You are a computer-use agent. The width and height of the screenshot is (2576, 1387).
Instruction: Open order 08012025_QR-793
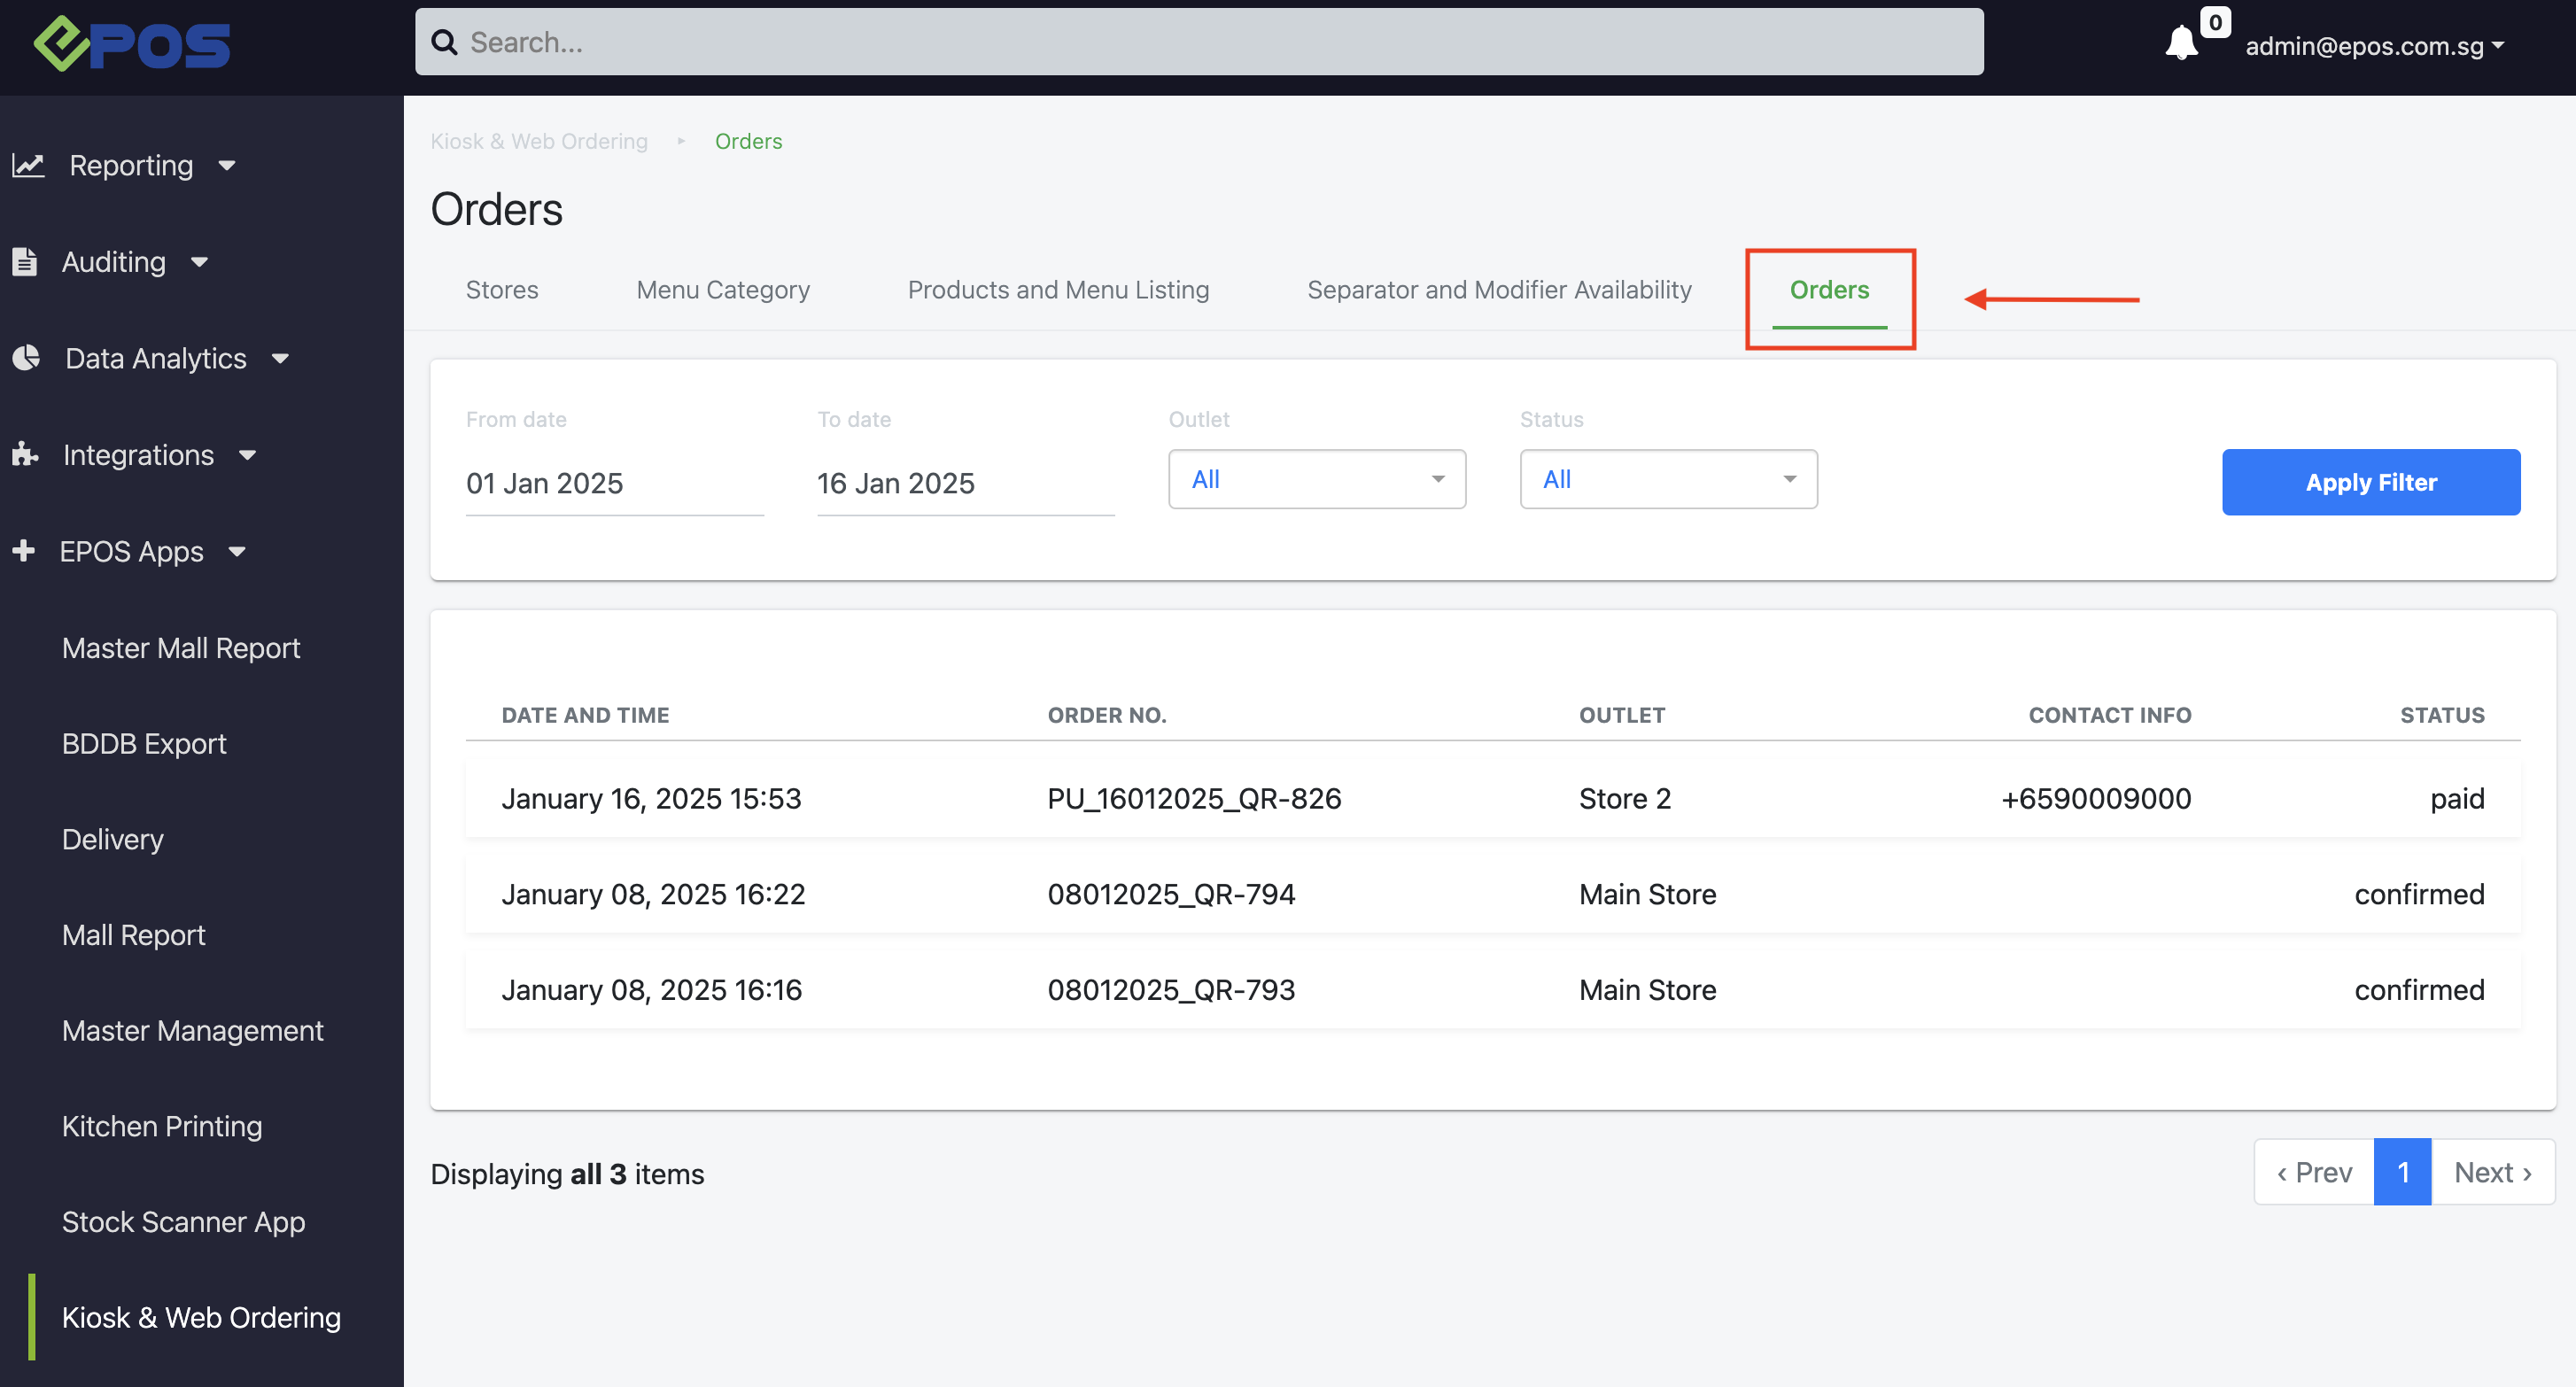[x=1171, y=990]
